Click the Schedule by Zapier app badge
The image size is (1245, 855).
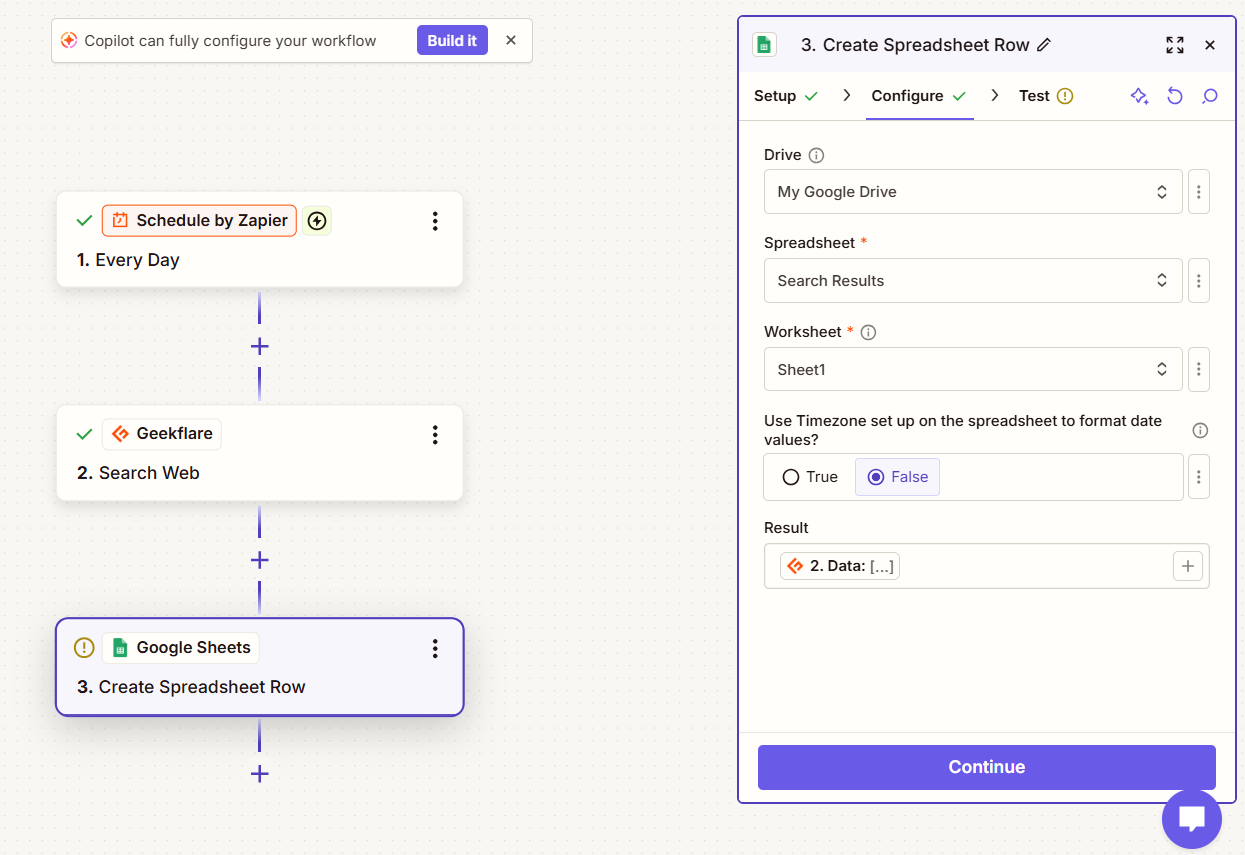tap(200, 221)
